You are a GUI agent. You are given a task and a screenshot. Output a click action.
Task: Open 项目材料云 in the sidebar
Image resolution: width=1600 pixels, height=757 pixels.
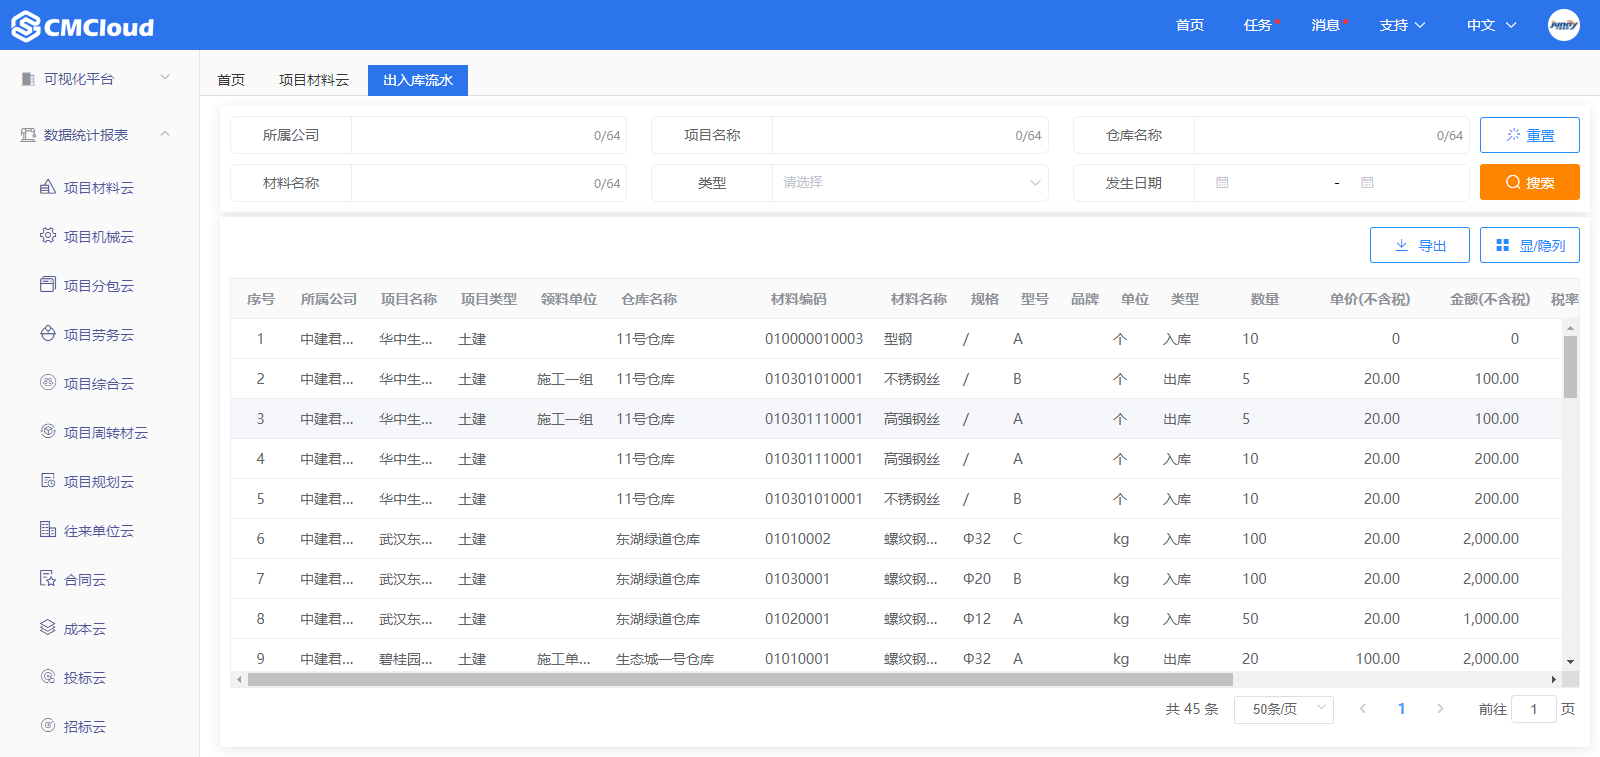[99, 188]
